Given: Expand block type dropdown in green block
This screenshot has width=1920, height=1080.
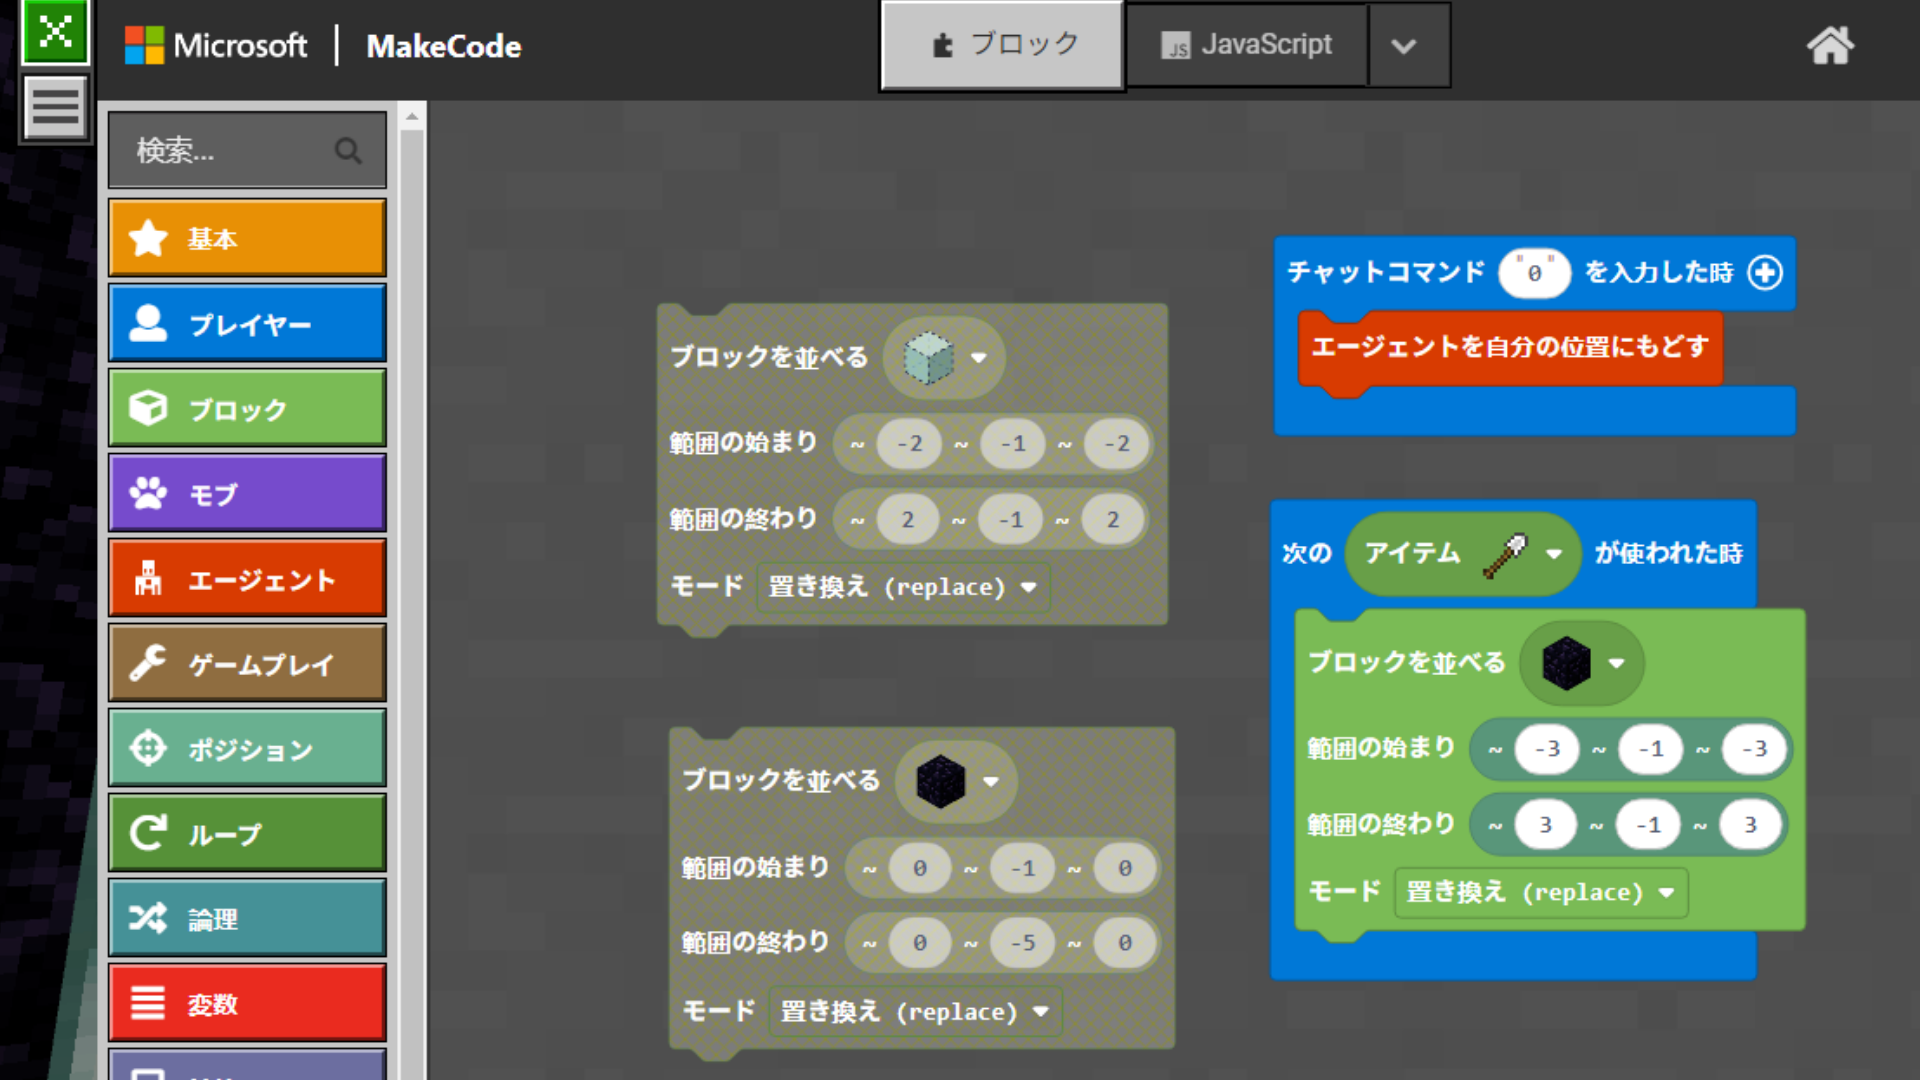Looking at the screenshot, I should [x=1617, y=663].
